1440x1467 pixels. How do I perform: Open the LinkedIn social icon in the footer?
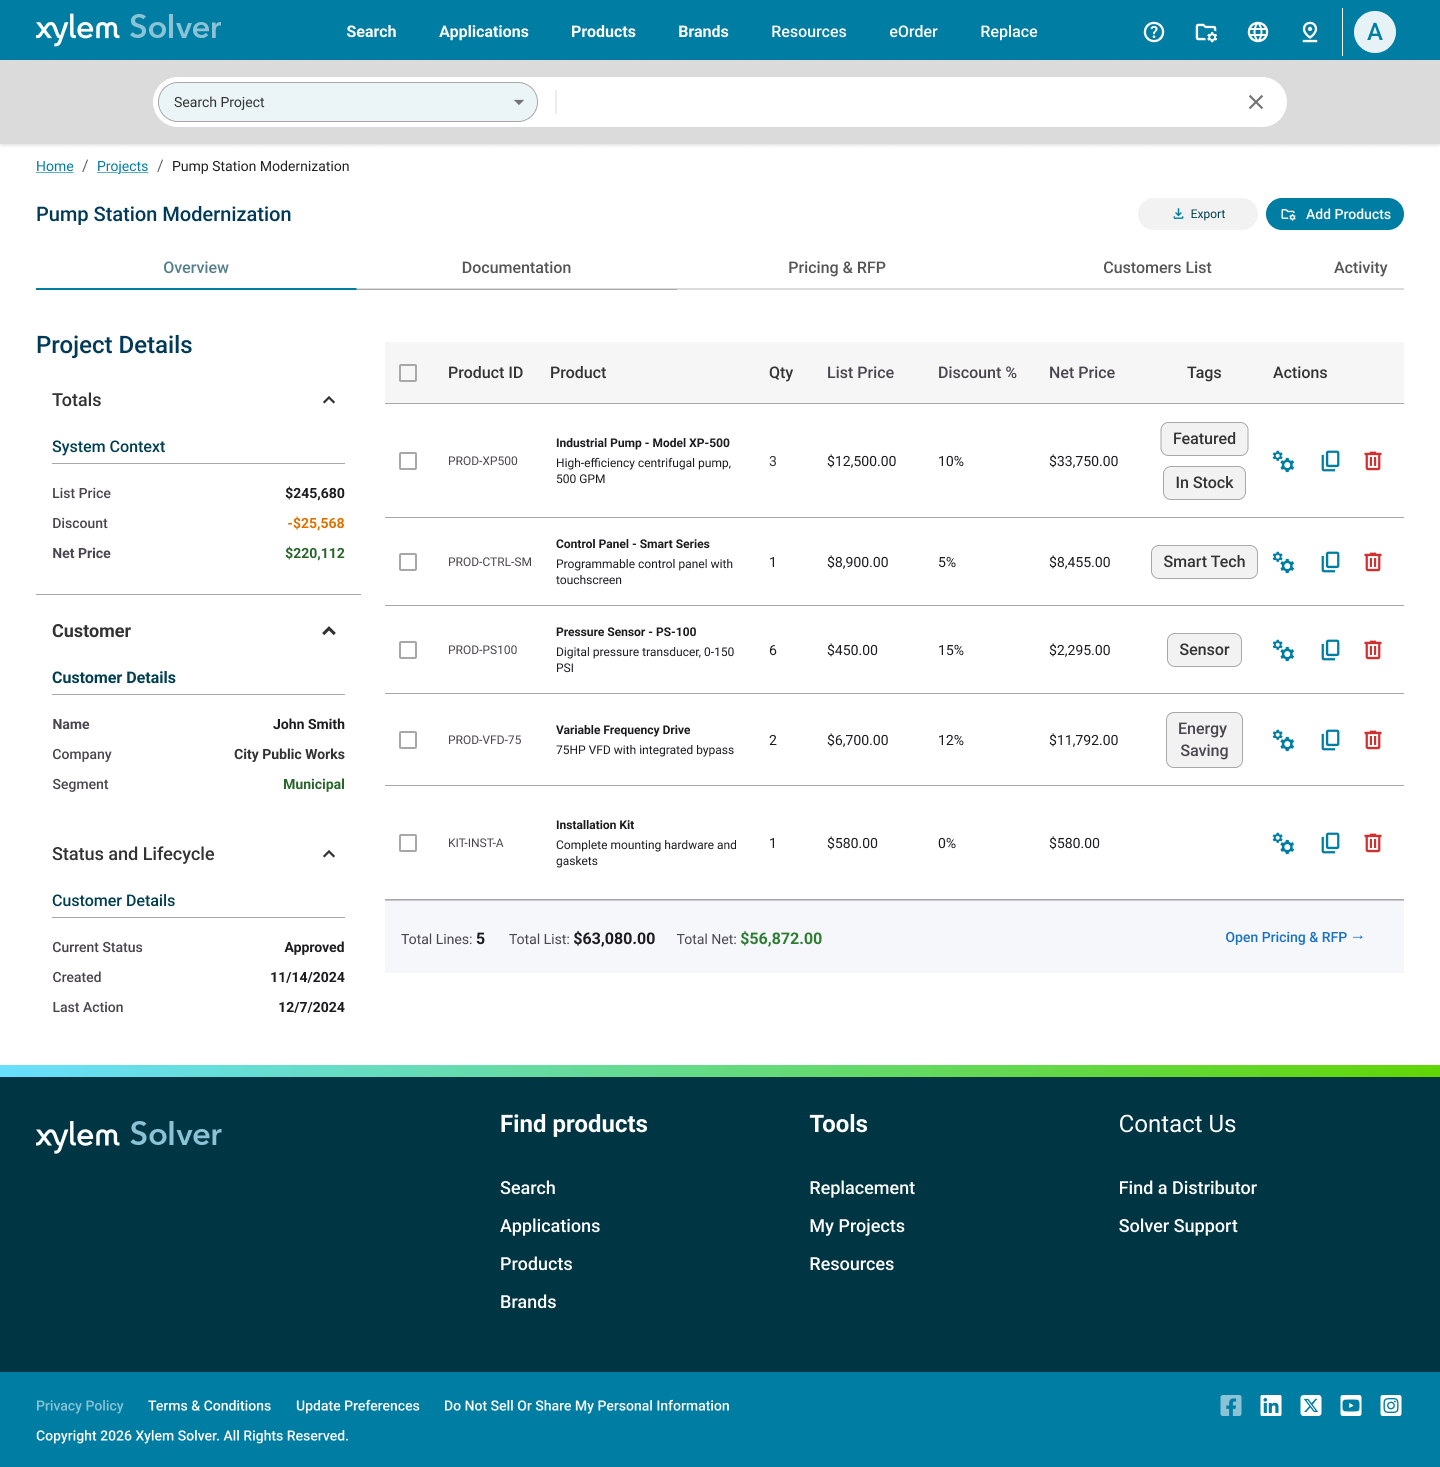[1271, 1405]
